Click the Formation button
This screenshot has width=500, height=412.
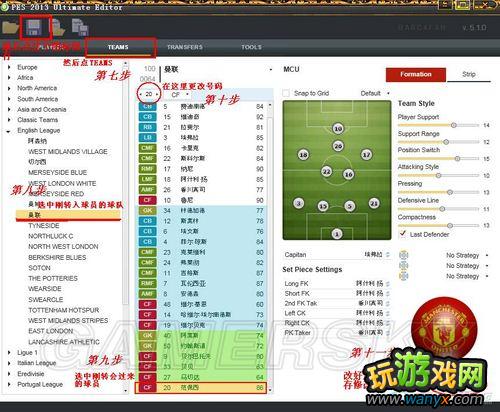pyautogui.click(x=416, y=75)
